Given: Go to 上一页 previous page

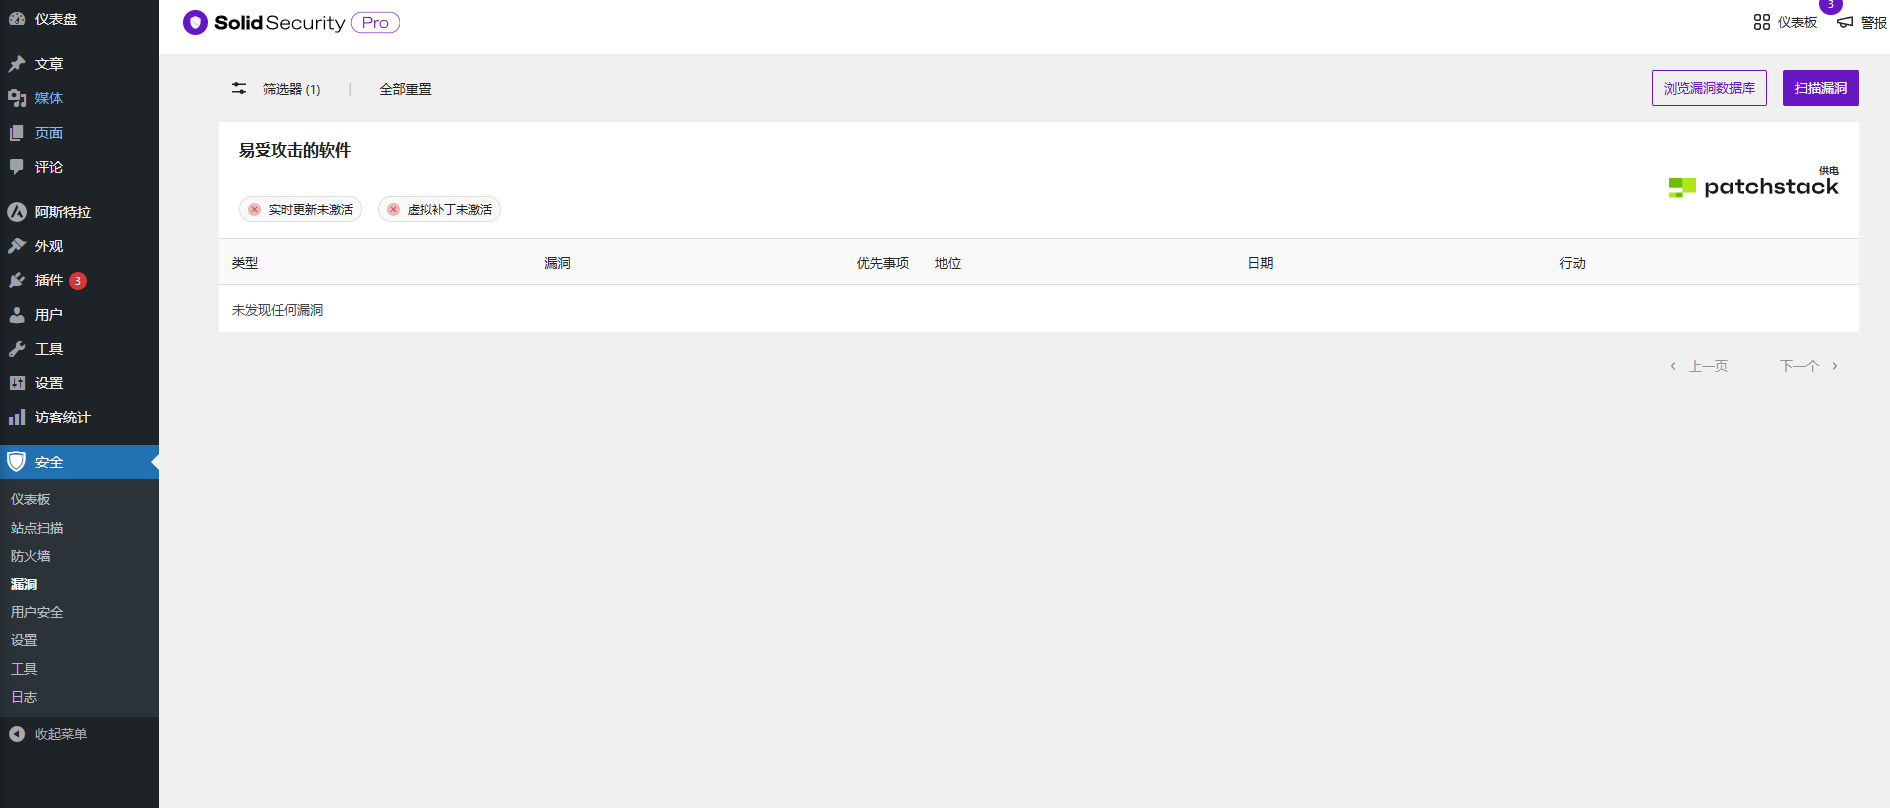Looking at the screenshot, I should [1709, 366].
